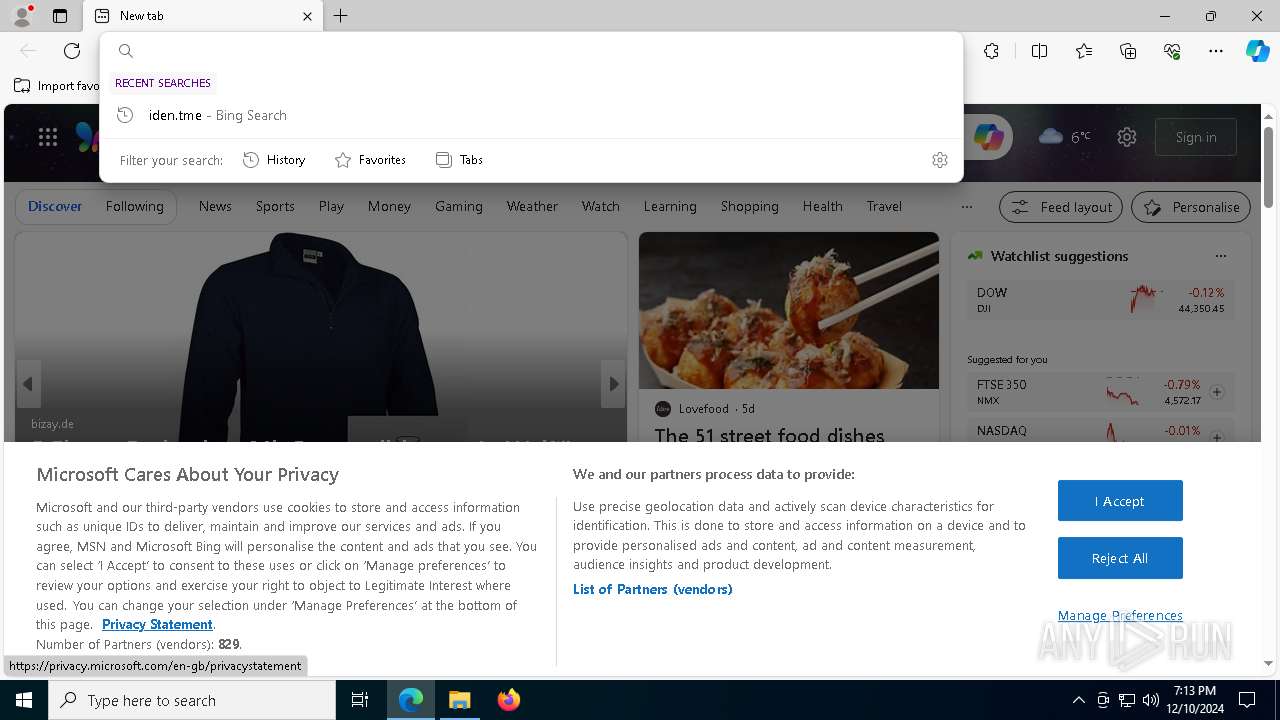
Task: Open the weather 6°C widget
Action: (1065, 137)
